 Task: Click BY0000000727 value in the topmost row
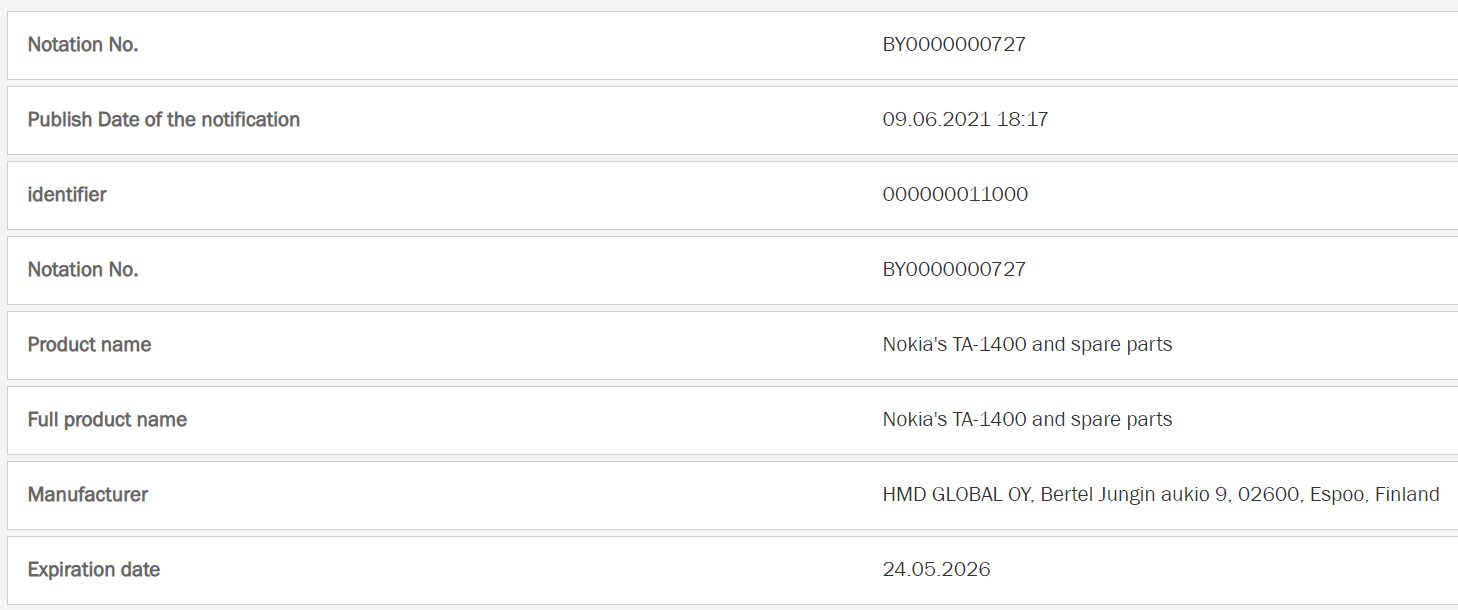click(954, 45)
